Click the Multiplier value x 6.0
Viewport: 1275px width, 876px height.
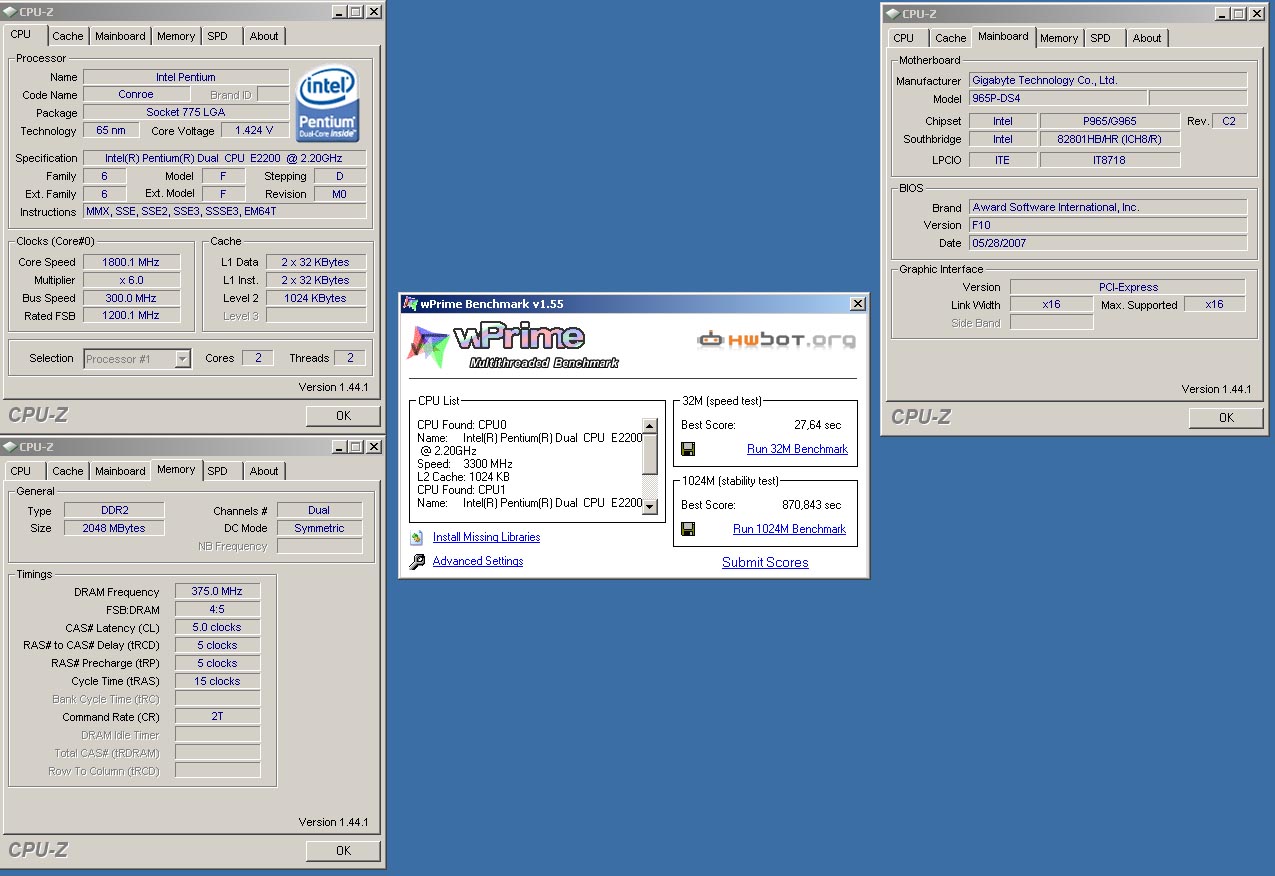point(131,280)
